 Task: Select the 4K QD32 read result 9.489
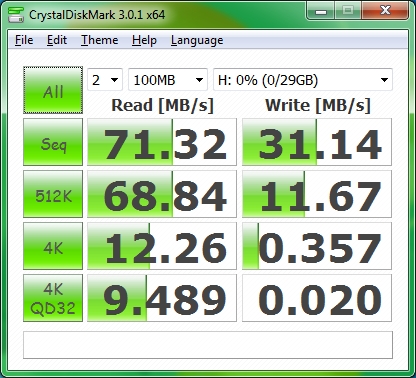pos(162,298)
